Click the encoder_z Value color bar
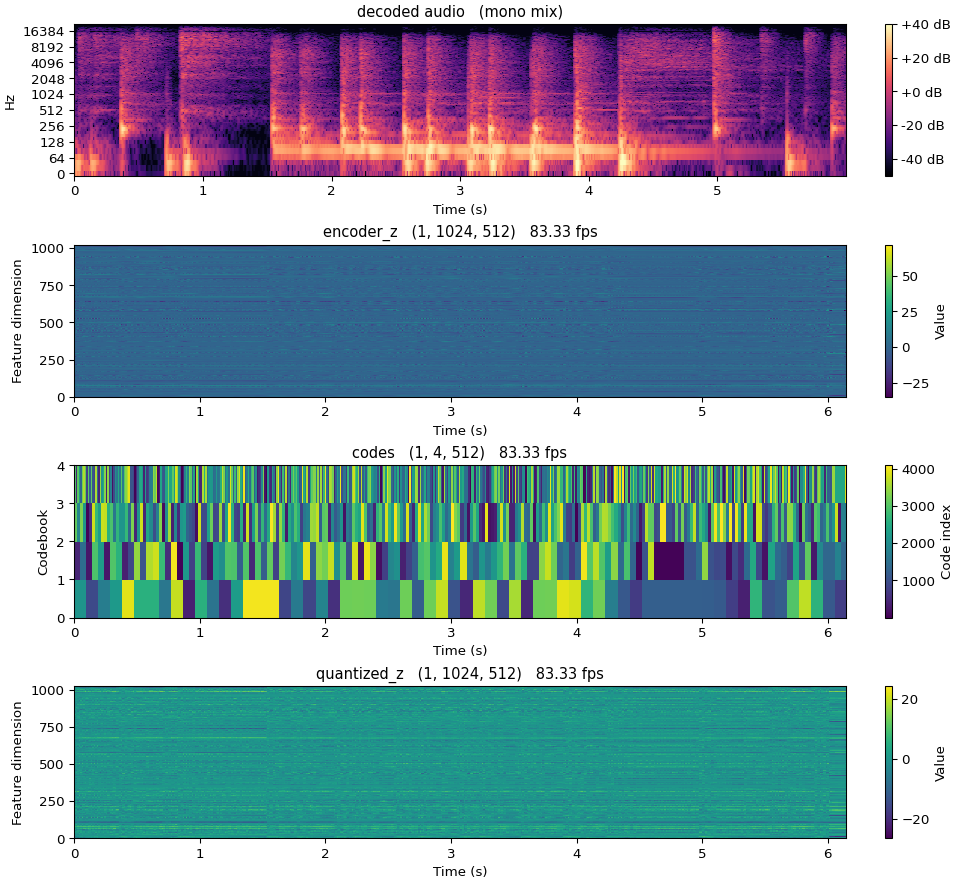Image resolution: width=960 pixels, height=883 pixels. tap(889, 321)
